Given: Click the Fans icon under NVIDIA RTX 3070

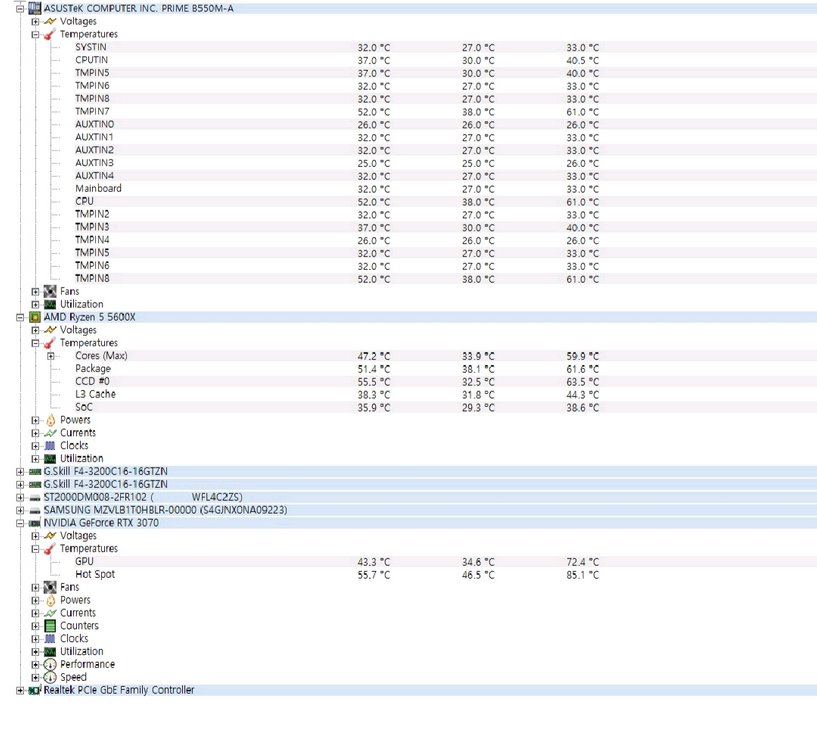Looking at the screenshot, I should [50, 587].
